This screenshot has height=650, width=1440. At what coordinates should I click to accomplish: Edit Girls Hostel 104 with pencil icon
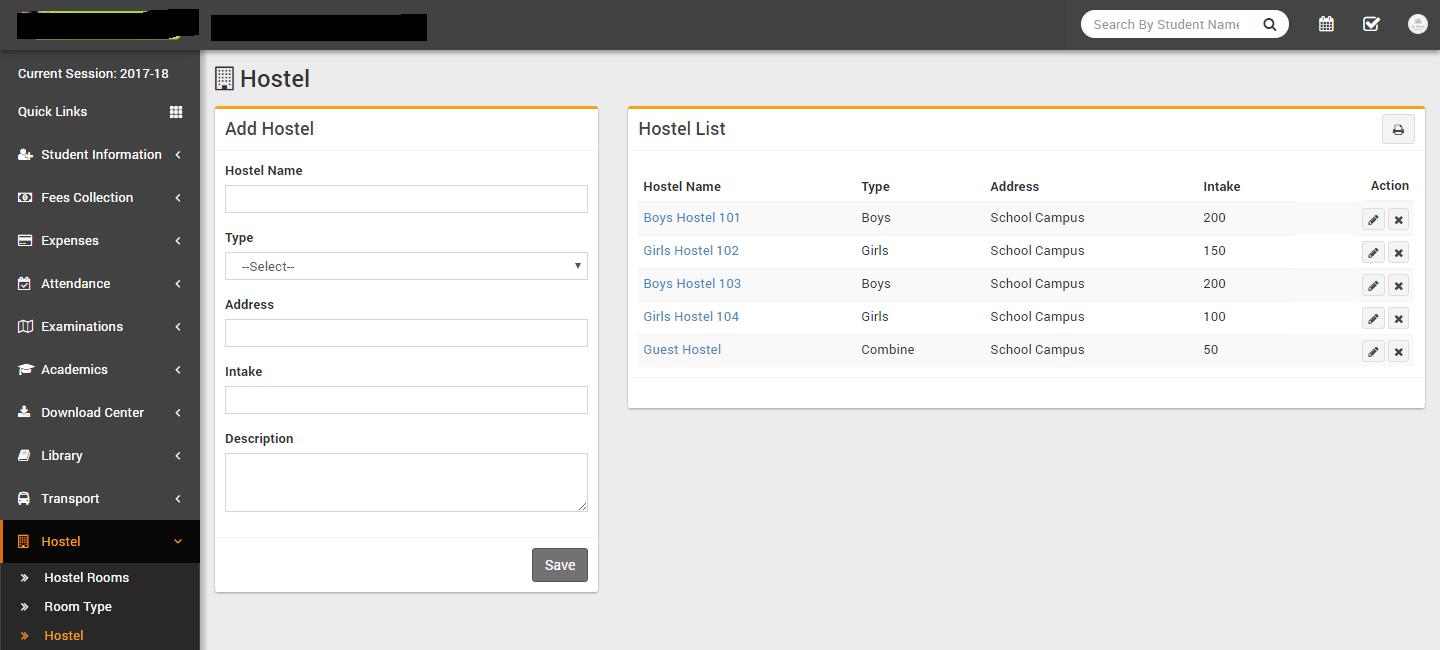point(1373,319)
